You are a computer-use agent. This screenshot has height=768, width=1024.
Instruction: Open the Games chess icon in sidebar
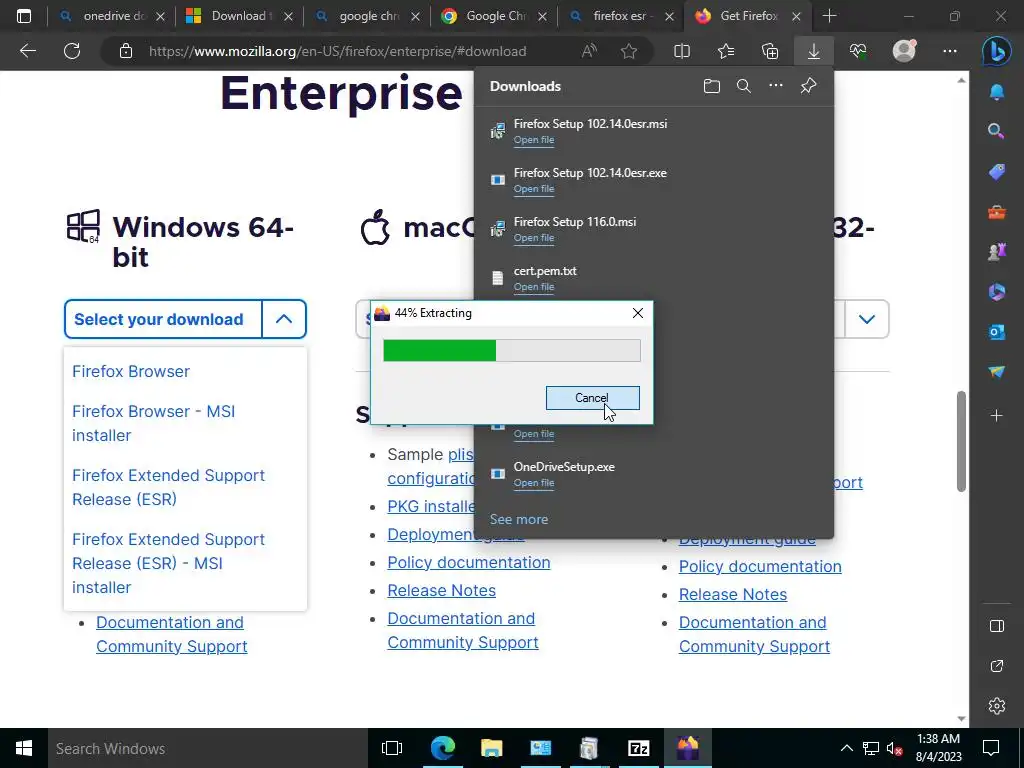point(997,251)
